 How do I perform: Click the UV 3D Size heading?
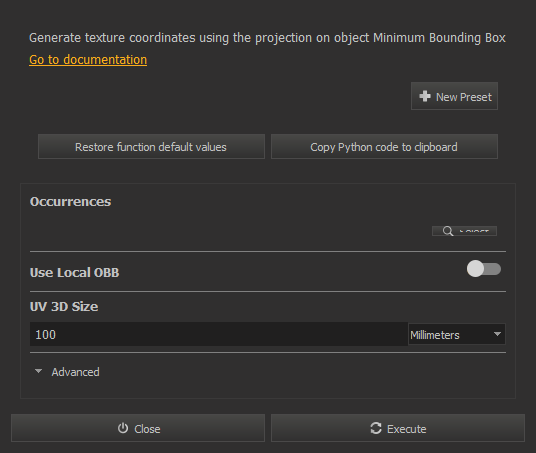point(64,306)
